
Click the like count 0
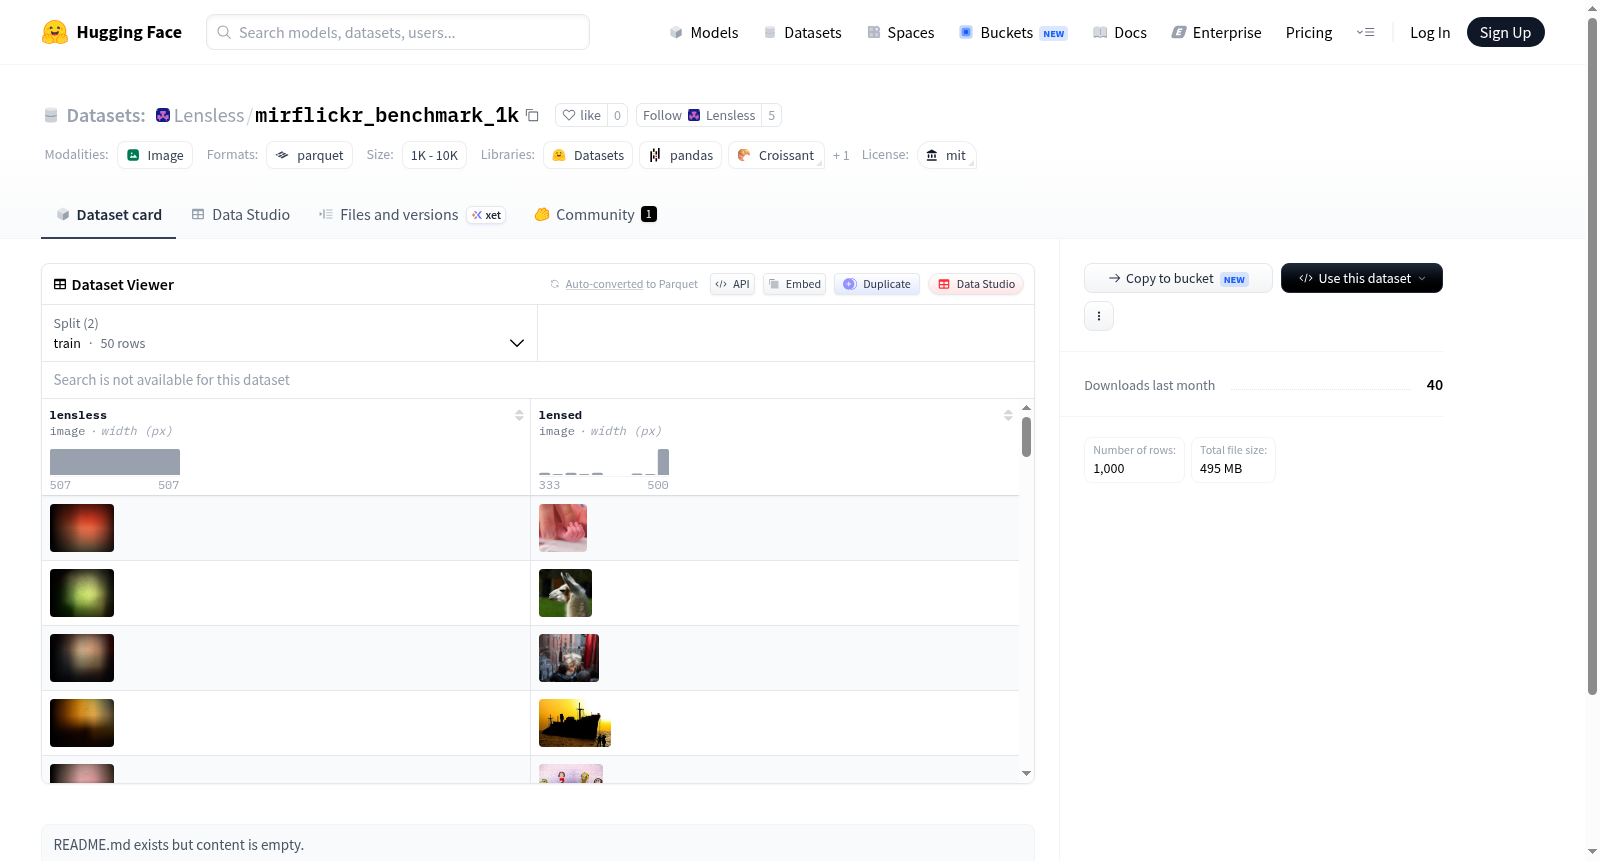point(617,115)
